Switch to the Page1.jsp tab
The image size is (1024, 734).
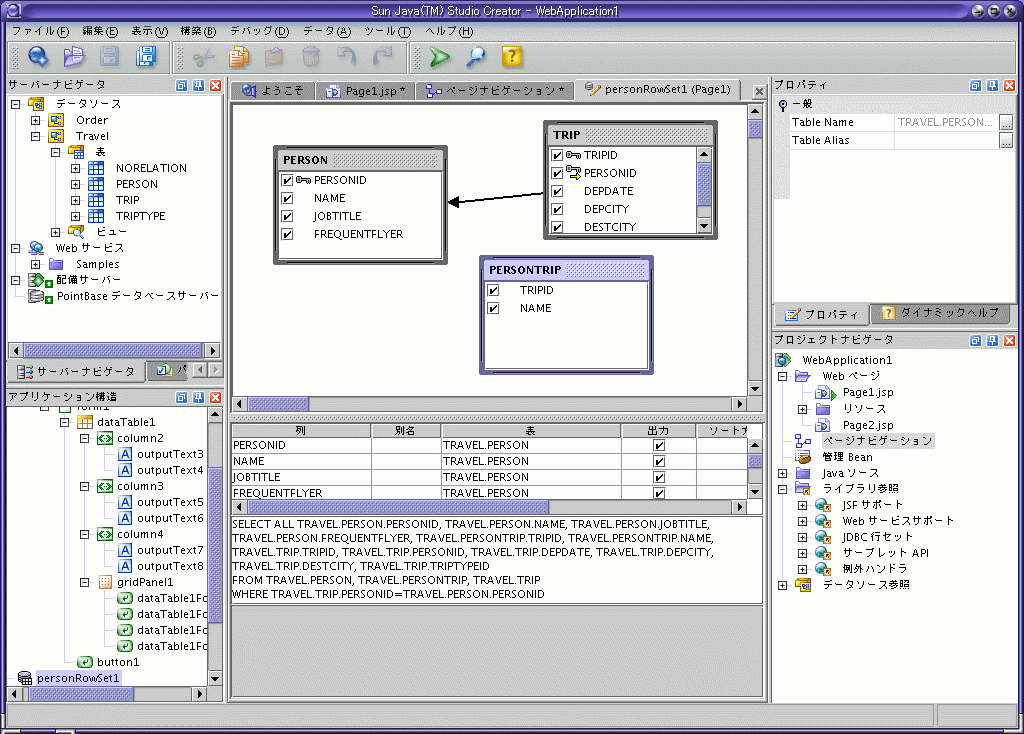[x=366, y=91]
